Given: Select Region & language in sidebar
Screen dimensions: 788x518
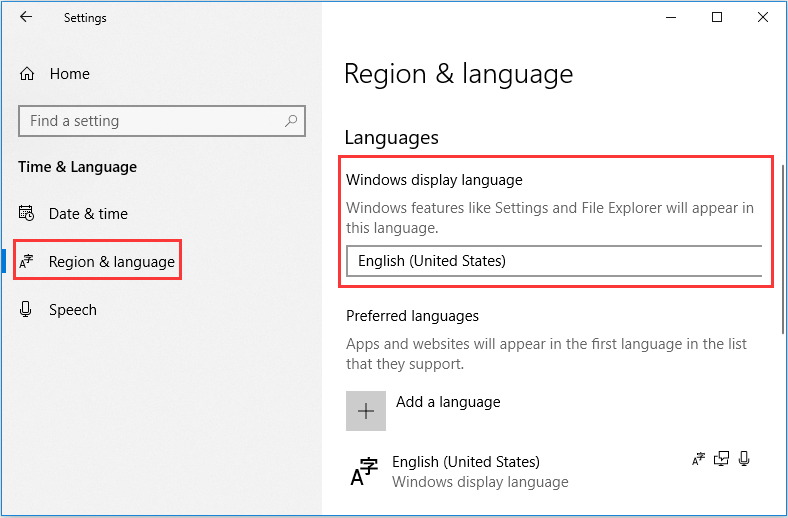Looking at the screenshot, I should pyautogui.click(x=97, y=260).
